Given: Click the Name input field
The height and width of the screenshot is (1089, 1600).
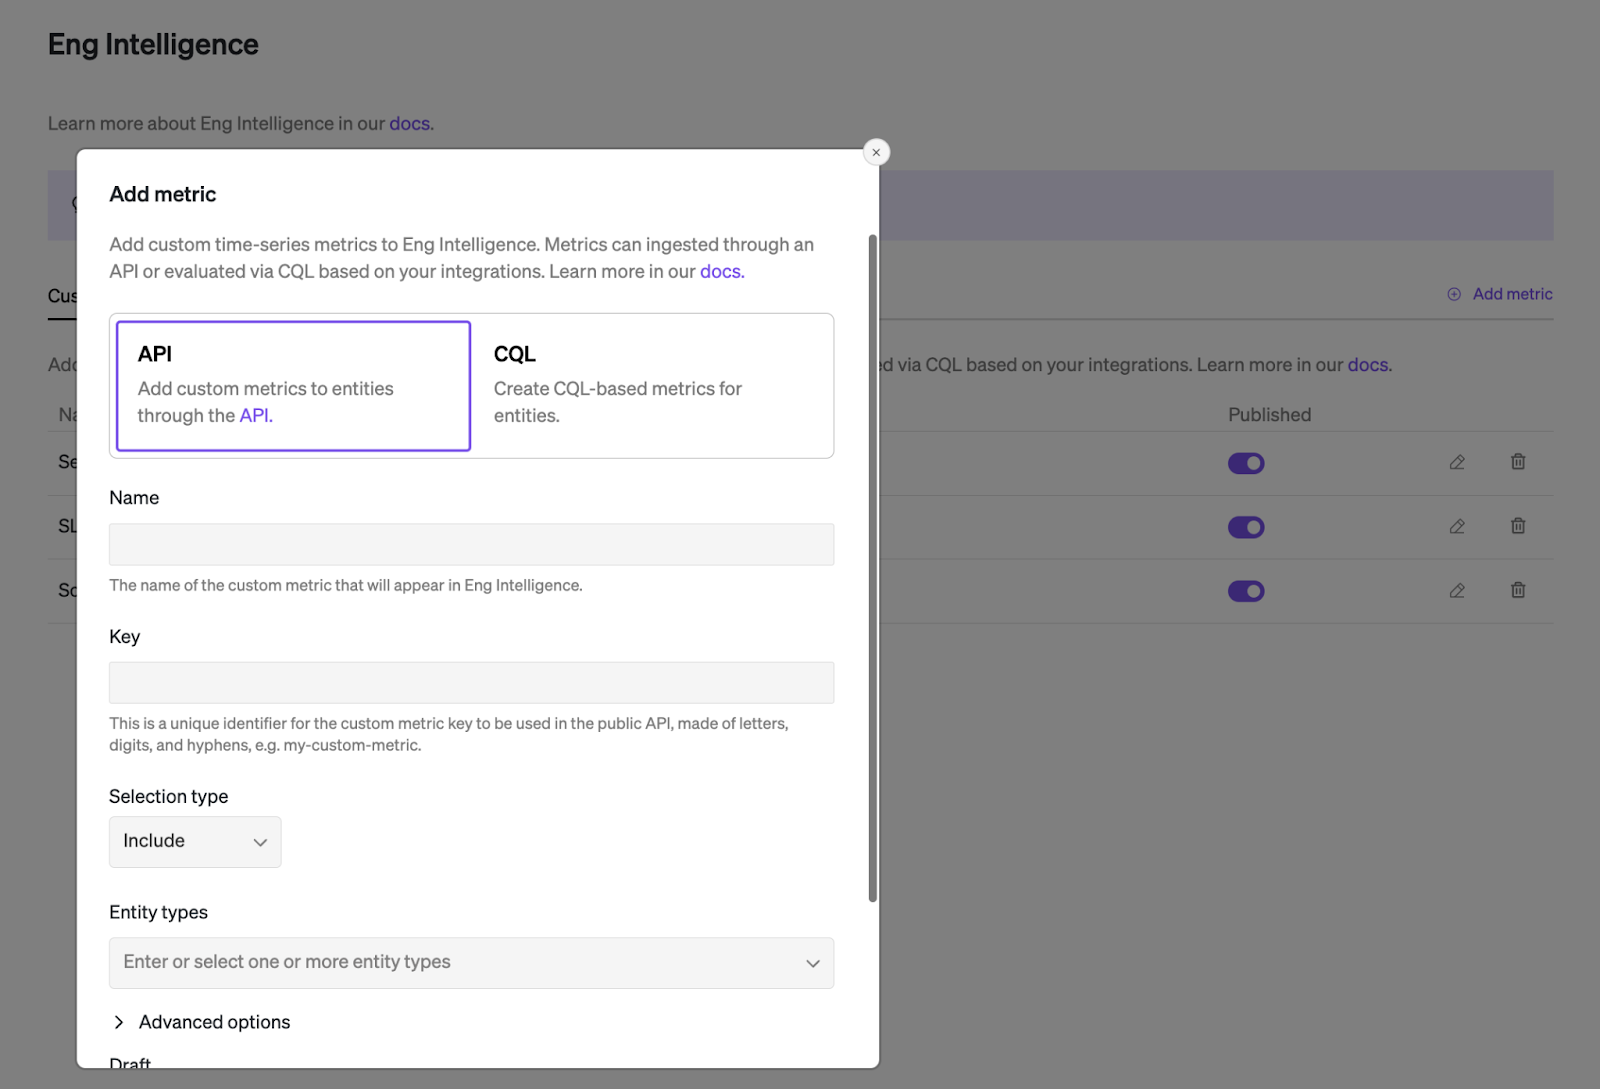Looking at the screenshot, I should [471, 545].
